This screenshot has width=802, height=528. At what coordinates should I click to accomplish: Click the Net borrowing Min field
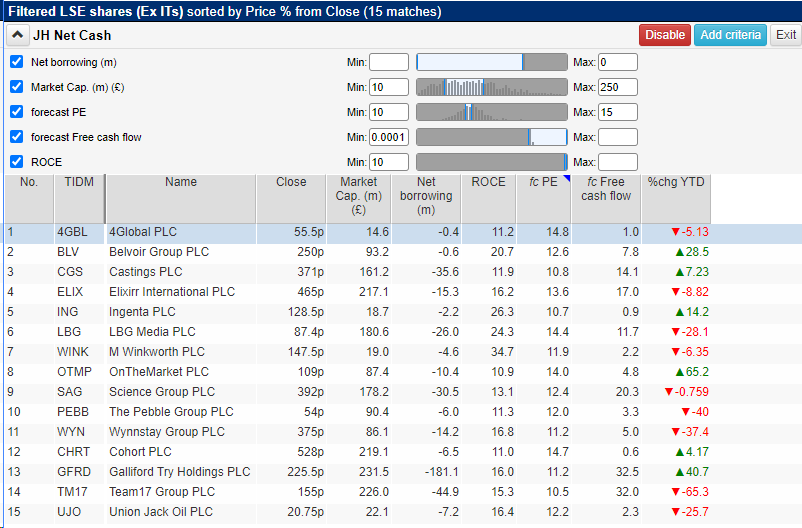coord(389,62)
